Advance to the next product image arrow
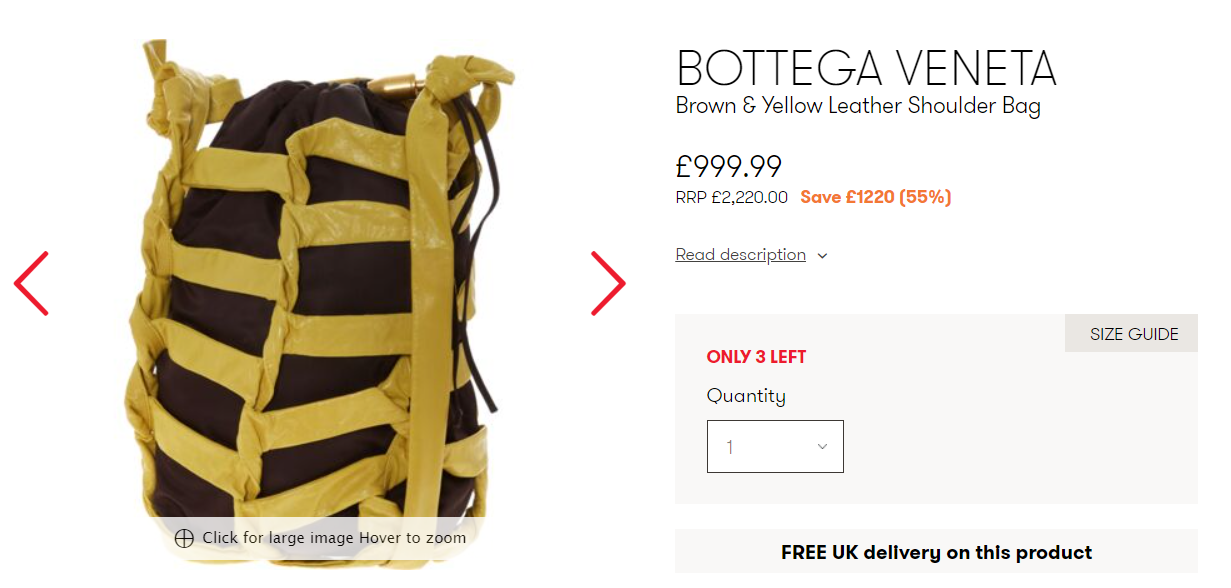Image resolution: width=1231 pixels, height=588 pixels. 608,284
